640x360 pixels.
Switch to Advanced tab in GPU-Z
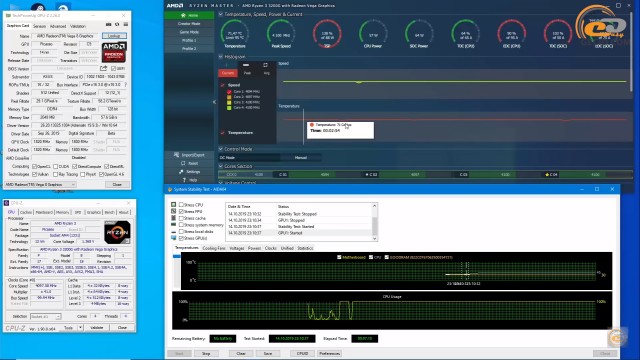(58, 26)
